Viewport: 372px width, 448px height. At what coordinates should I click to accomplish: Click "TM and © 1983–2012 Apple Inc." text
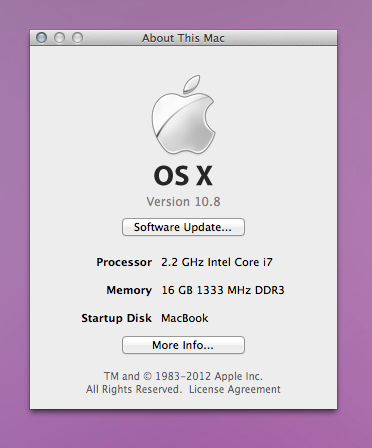[183, 376]
